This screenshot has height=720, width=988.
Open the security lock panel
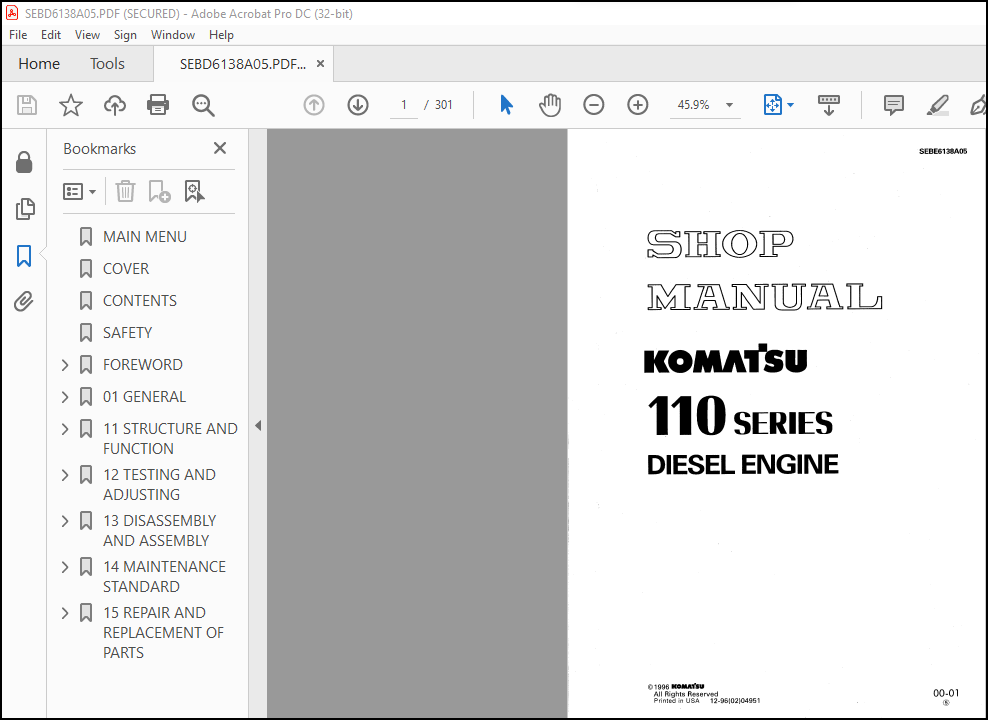pos(24,162)
